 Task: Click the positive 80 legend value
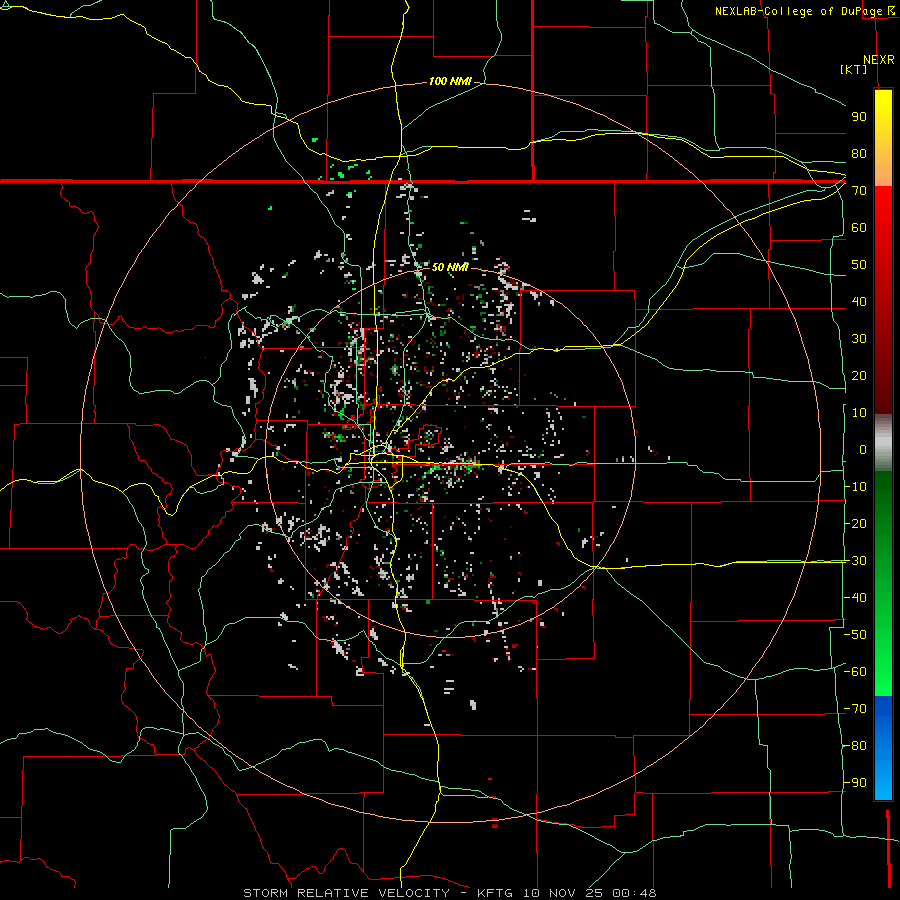tap(859, 154)
